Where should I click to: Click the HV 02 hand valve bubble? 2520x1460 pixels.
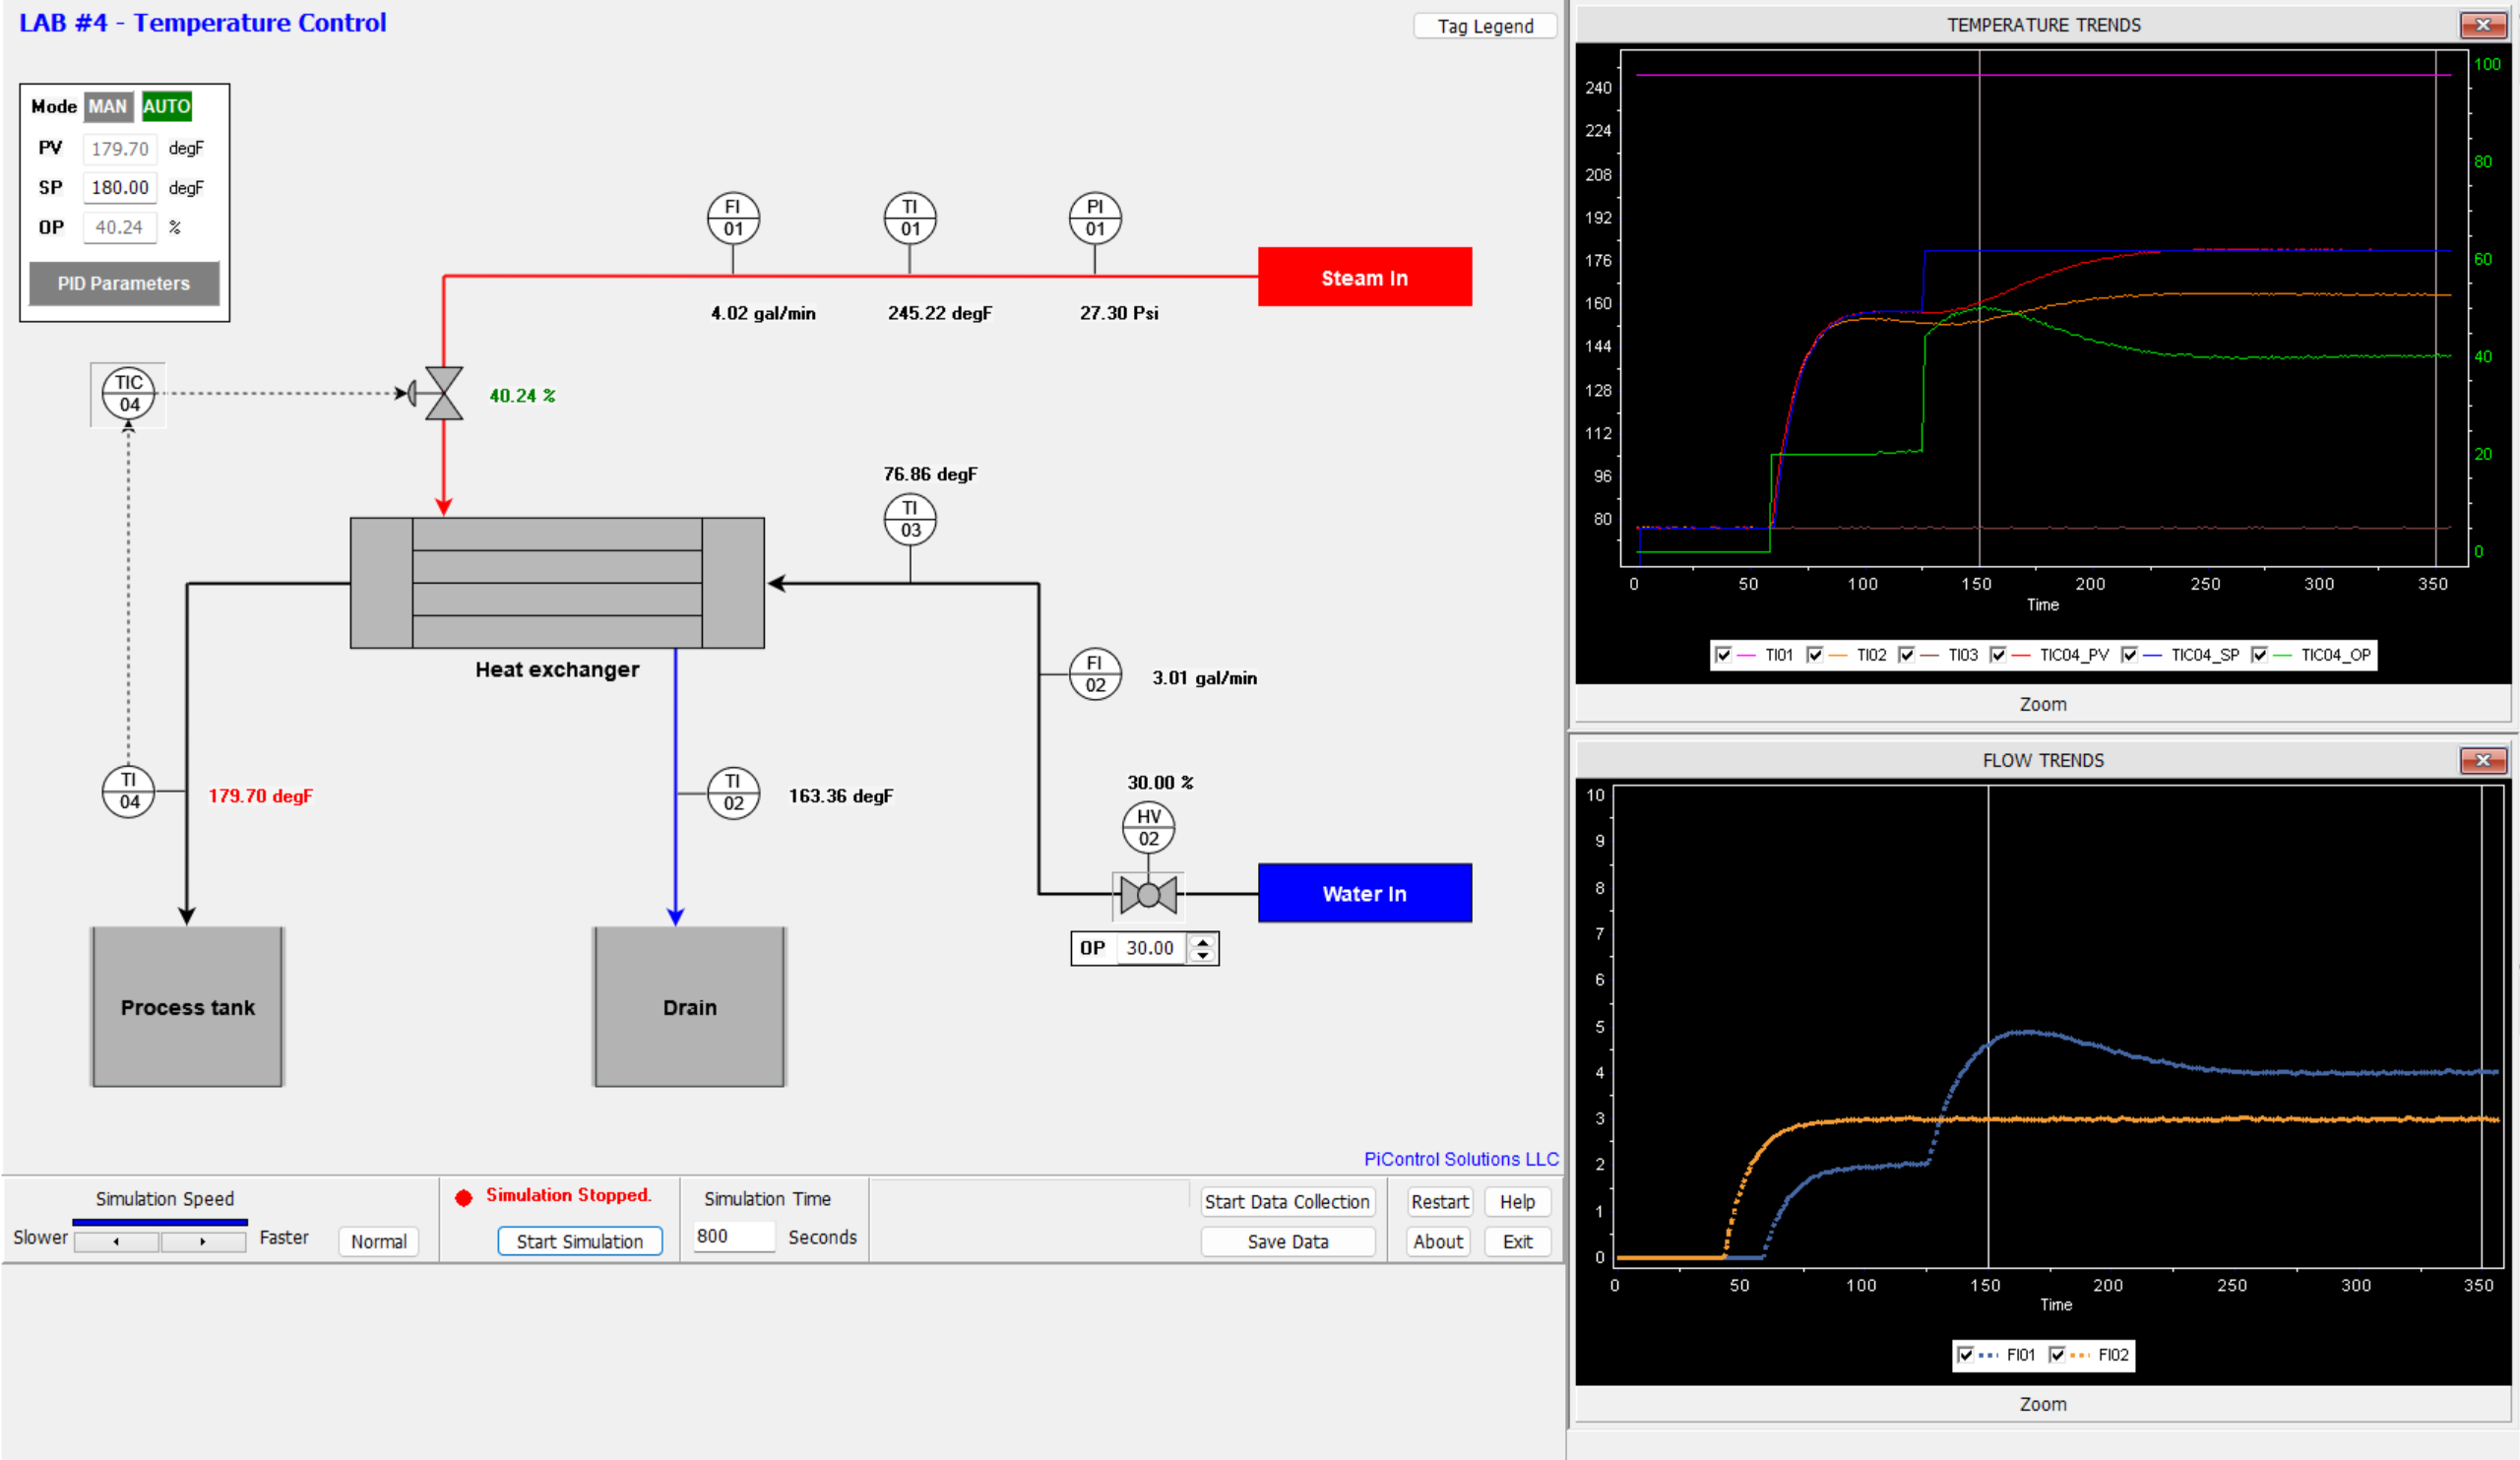coord(1148,828)
